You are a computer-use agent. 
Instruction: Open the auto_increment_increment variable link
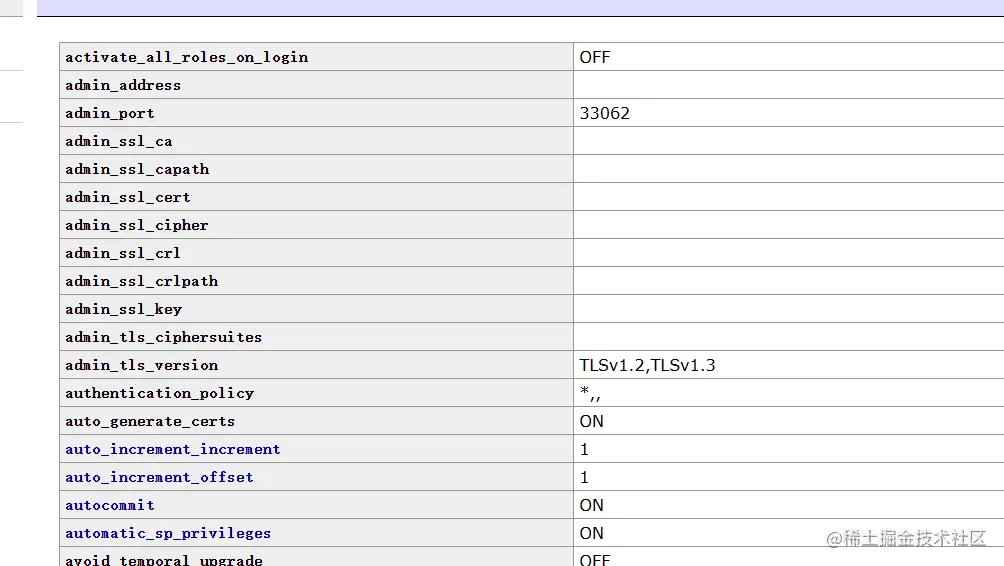pyautogui.click(x=172, y=449)
